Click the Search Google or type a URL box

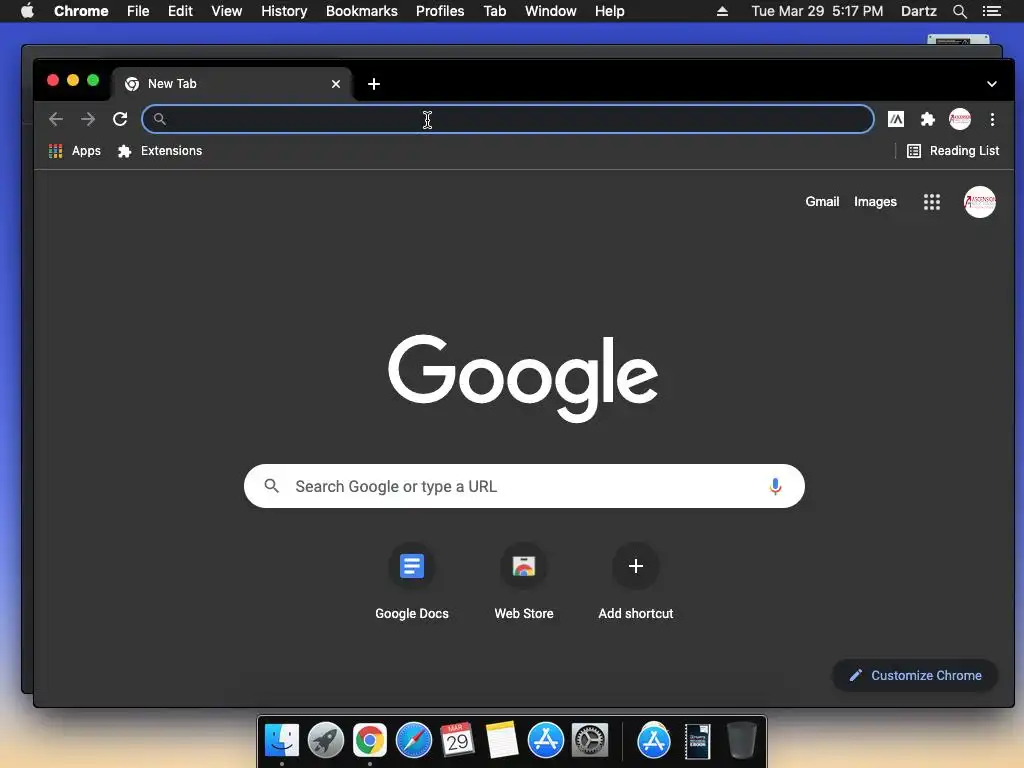point(524,487)
